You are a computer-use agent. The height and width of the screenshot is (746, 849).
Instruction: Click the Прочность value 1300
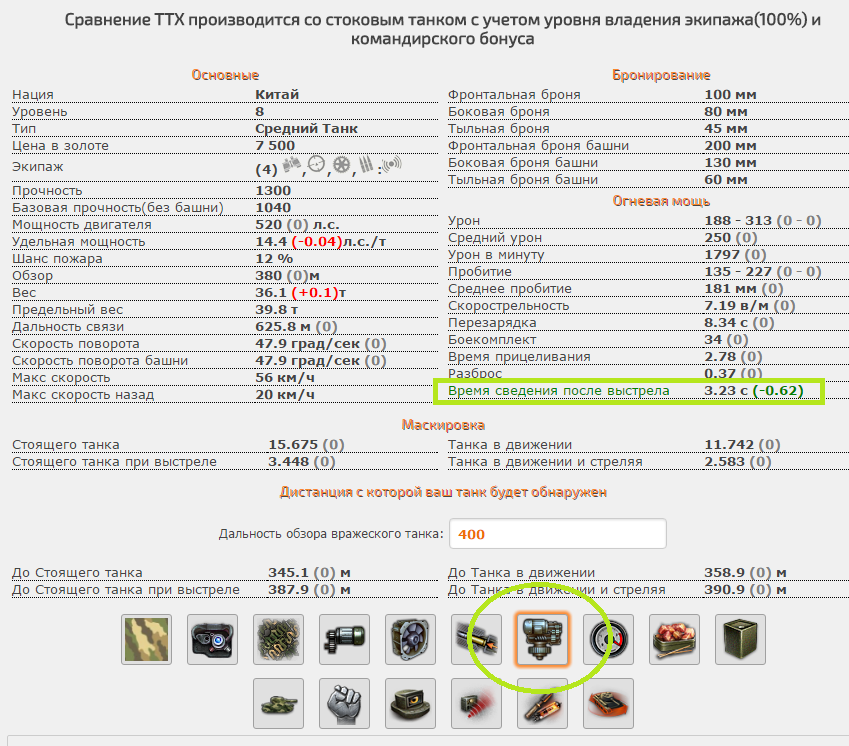(x=273, y=191)
